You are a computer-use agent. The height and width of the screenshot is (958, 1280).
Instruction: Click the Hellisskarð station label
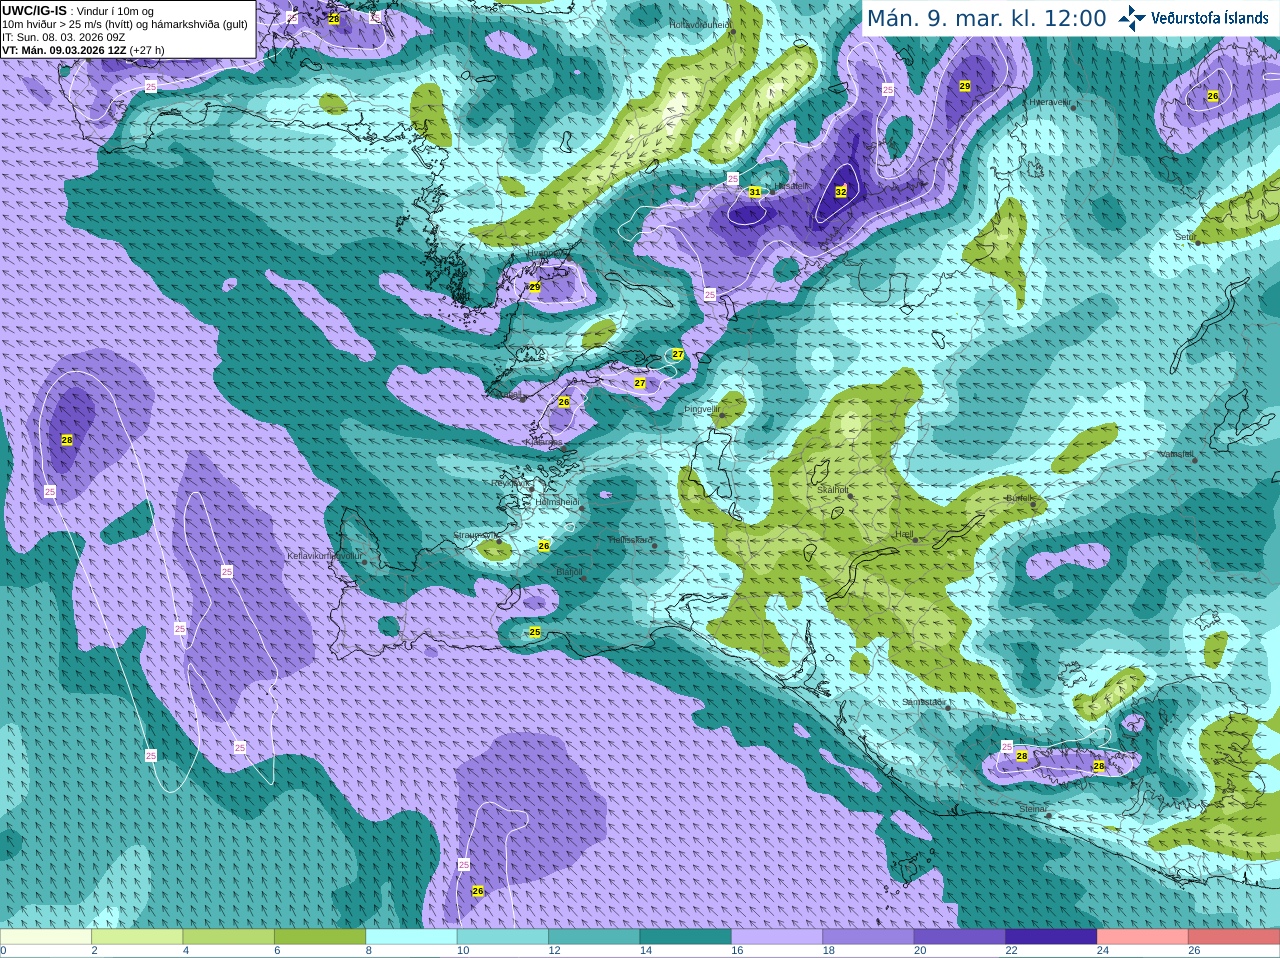click(631, 540)
